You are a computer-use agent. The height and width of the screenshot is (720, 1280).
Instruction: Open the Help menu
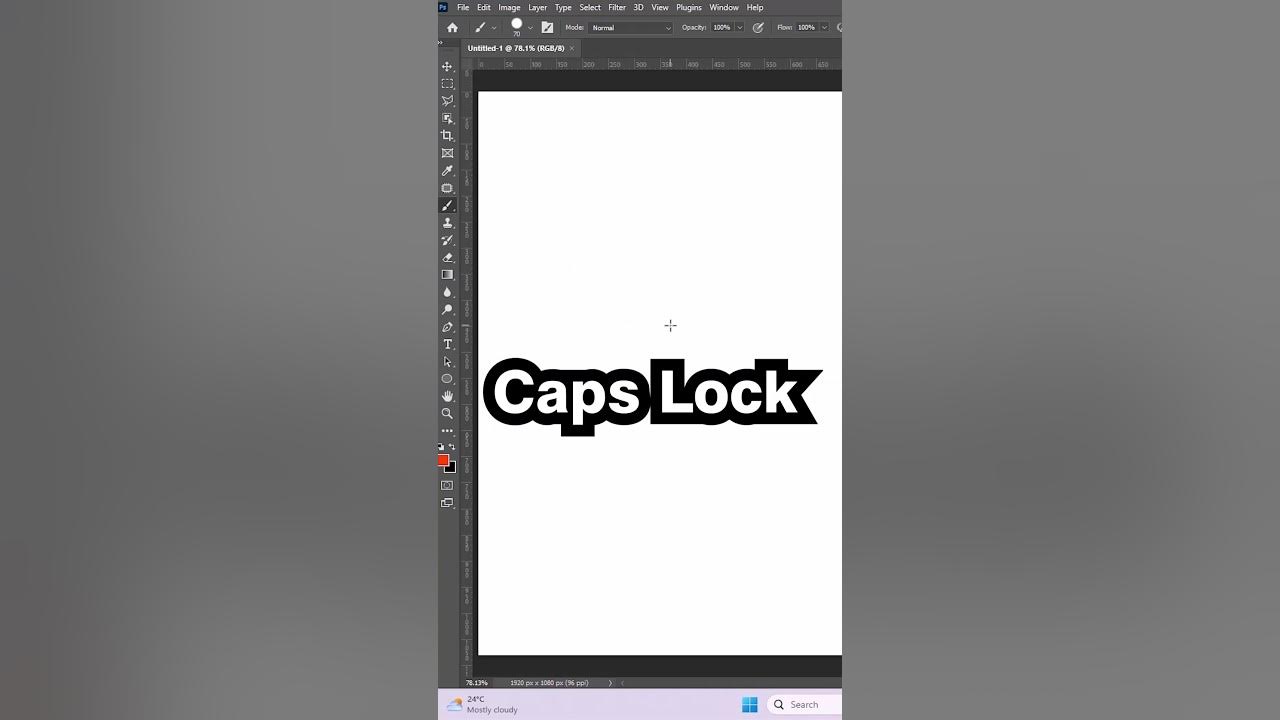[x=755, y=7]
